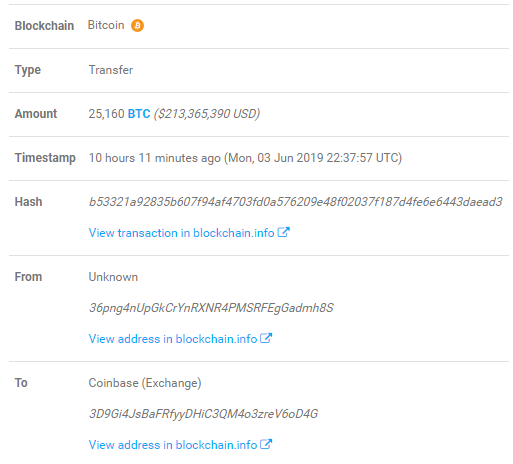This screenshot has width=513, height=464.
Task: Open View address link for sender
Action: [173, 339]
